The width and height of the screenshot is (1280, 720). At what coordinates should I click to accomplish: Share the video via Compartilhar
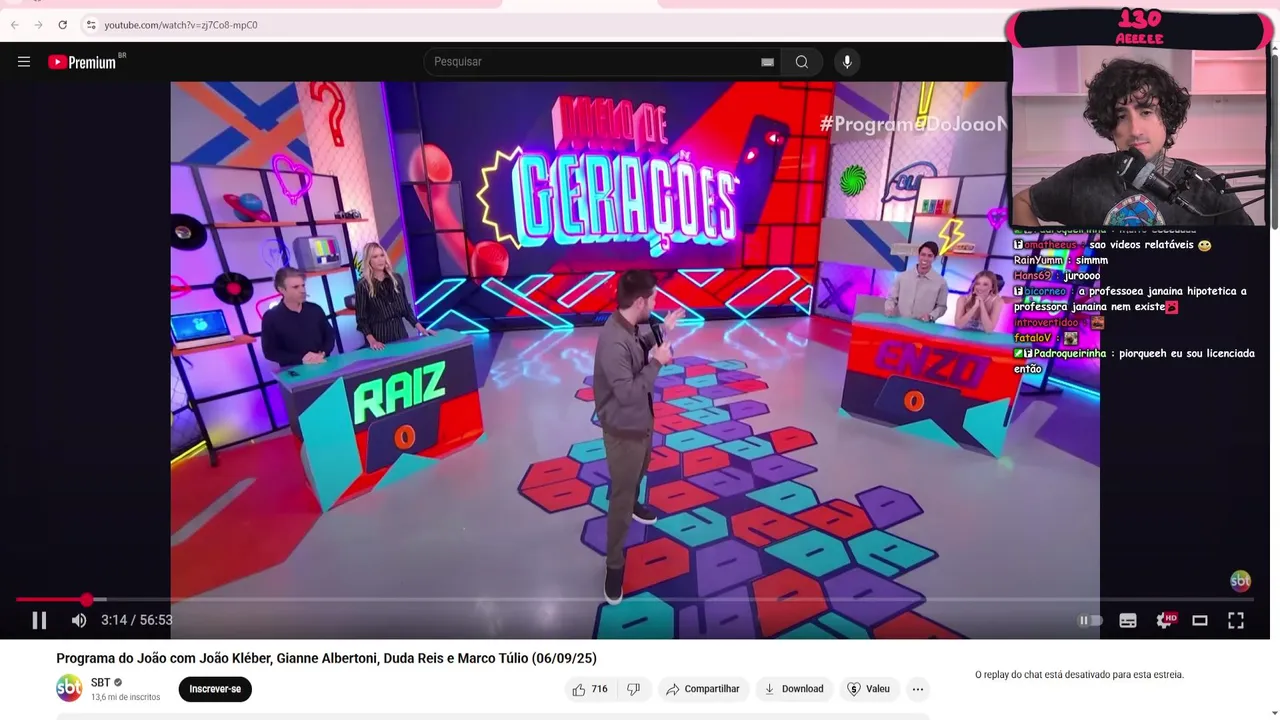(703, 689)
